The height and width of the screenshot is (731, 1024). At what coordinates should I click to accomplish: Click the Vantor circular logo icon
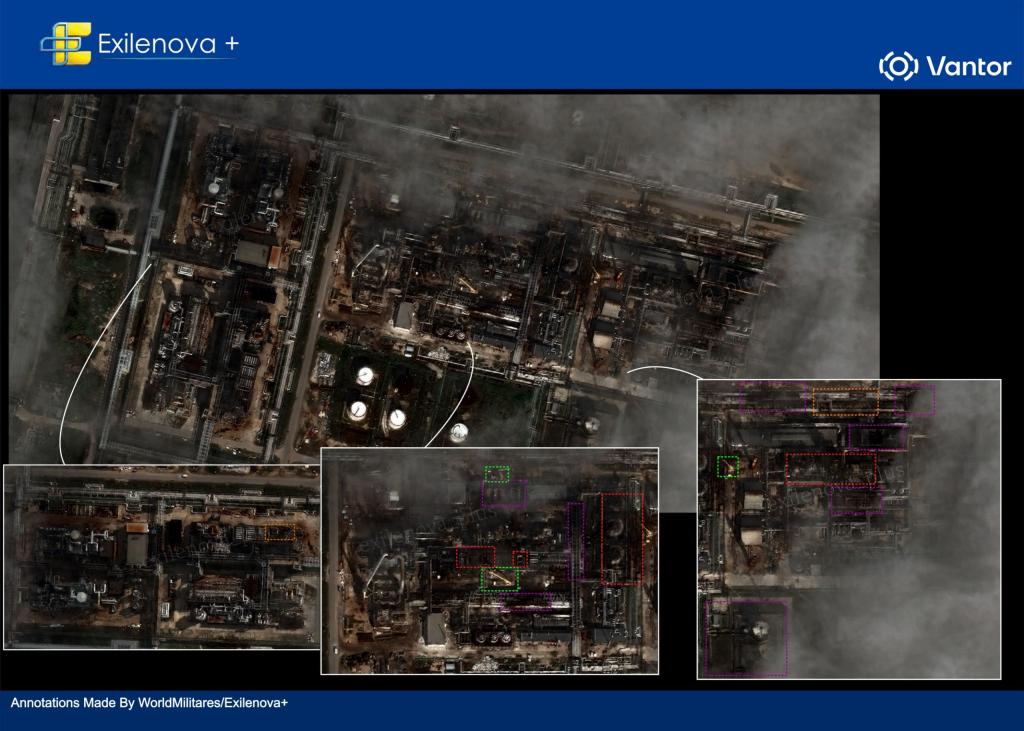899,66
